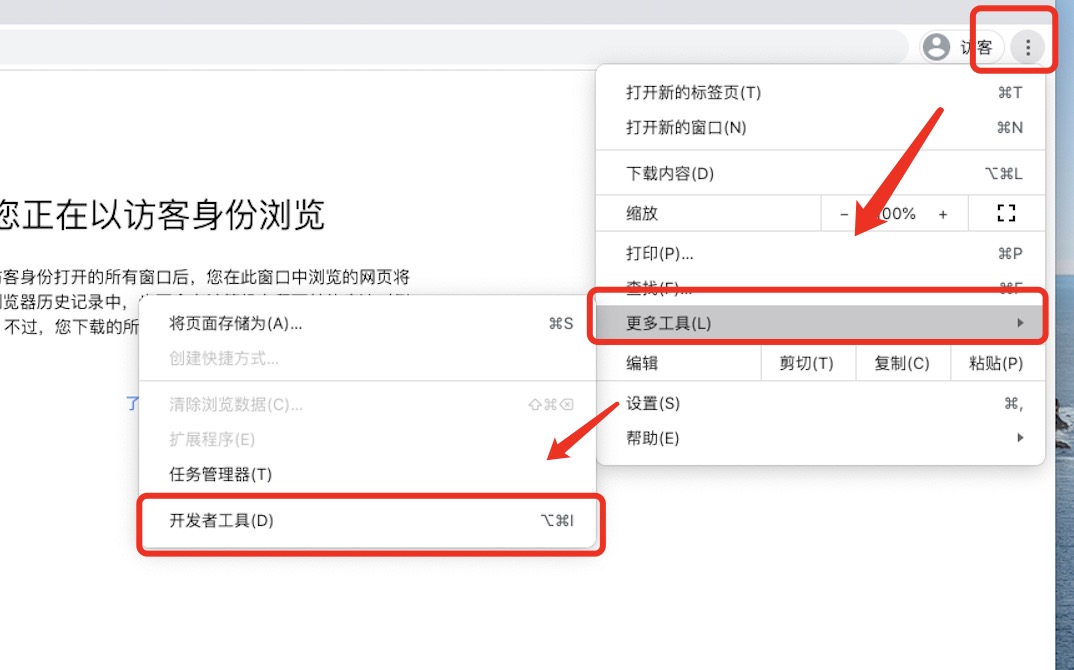Choose 剪切 from the edit row
1074x670 pixels.
click(808, 363)
